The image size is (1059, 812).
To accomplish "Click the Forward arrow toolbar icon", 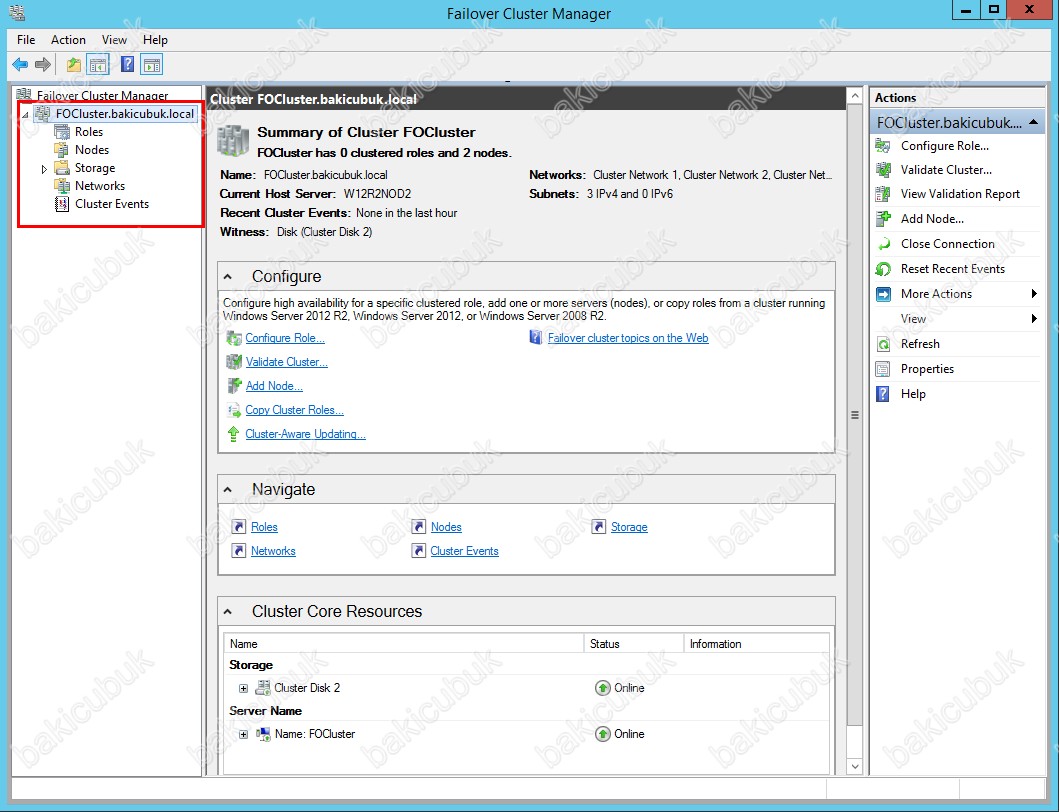I will [43, 65].
